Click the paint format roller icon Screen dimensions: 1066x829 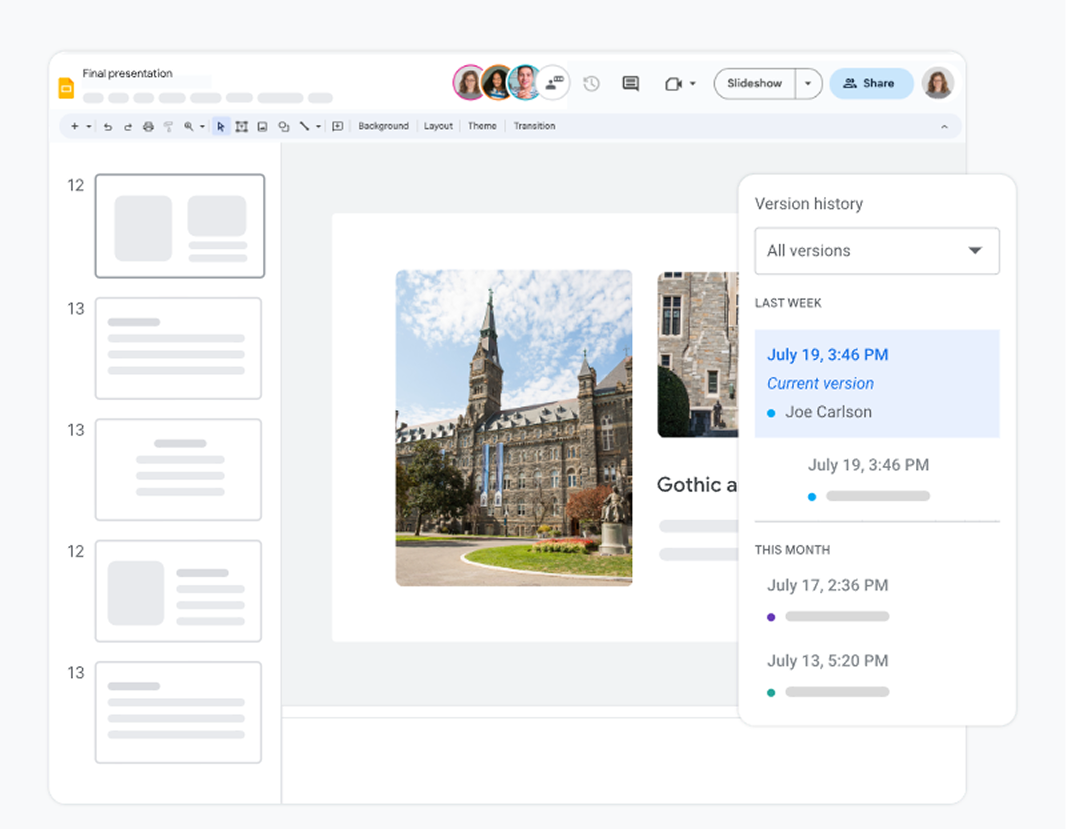(x=168, y=127)
